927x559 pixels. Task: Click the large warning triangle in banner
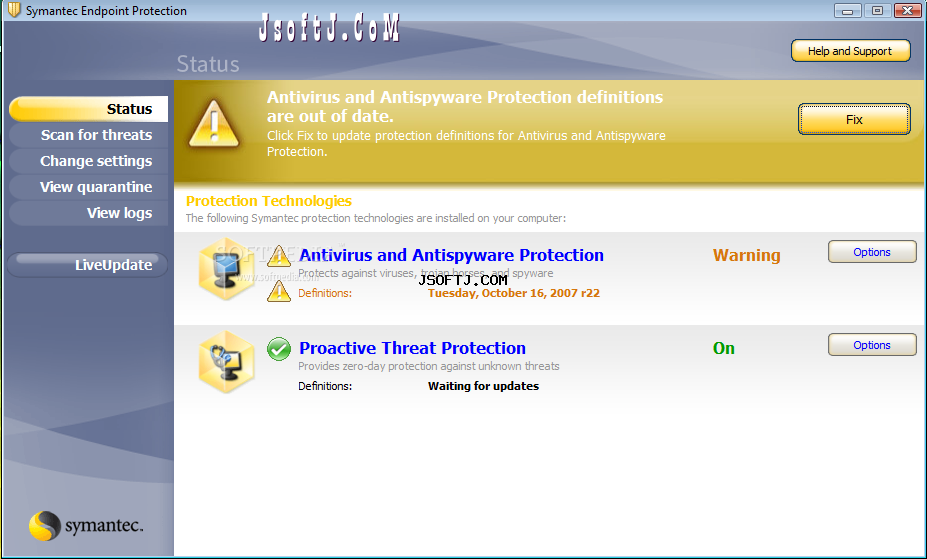[214, 124]
